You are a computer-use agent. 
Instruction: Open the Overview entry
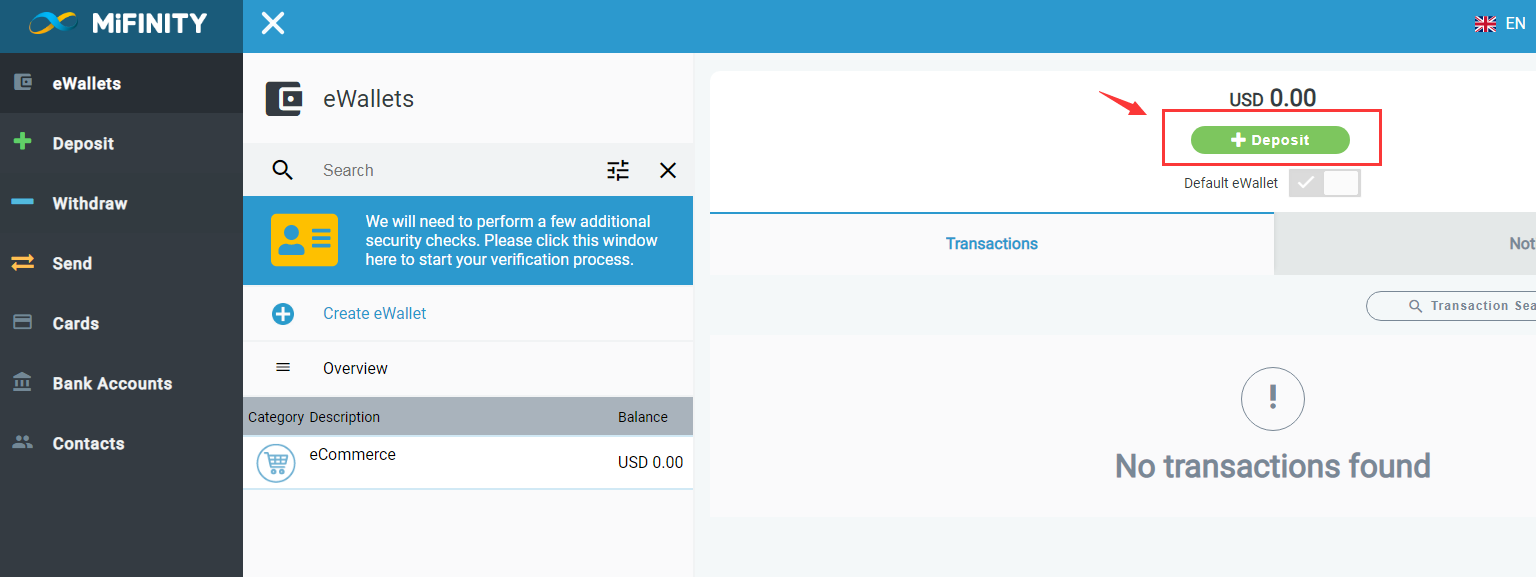tap(468, 368)
